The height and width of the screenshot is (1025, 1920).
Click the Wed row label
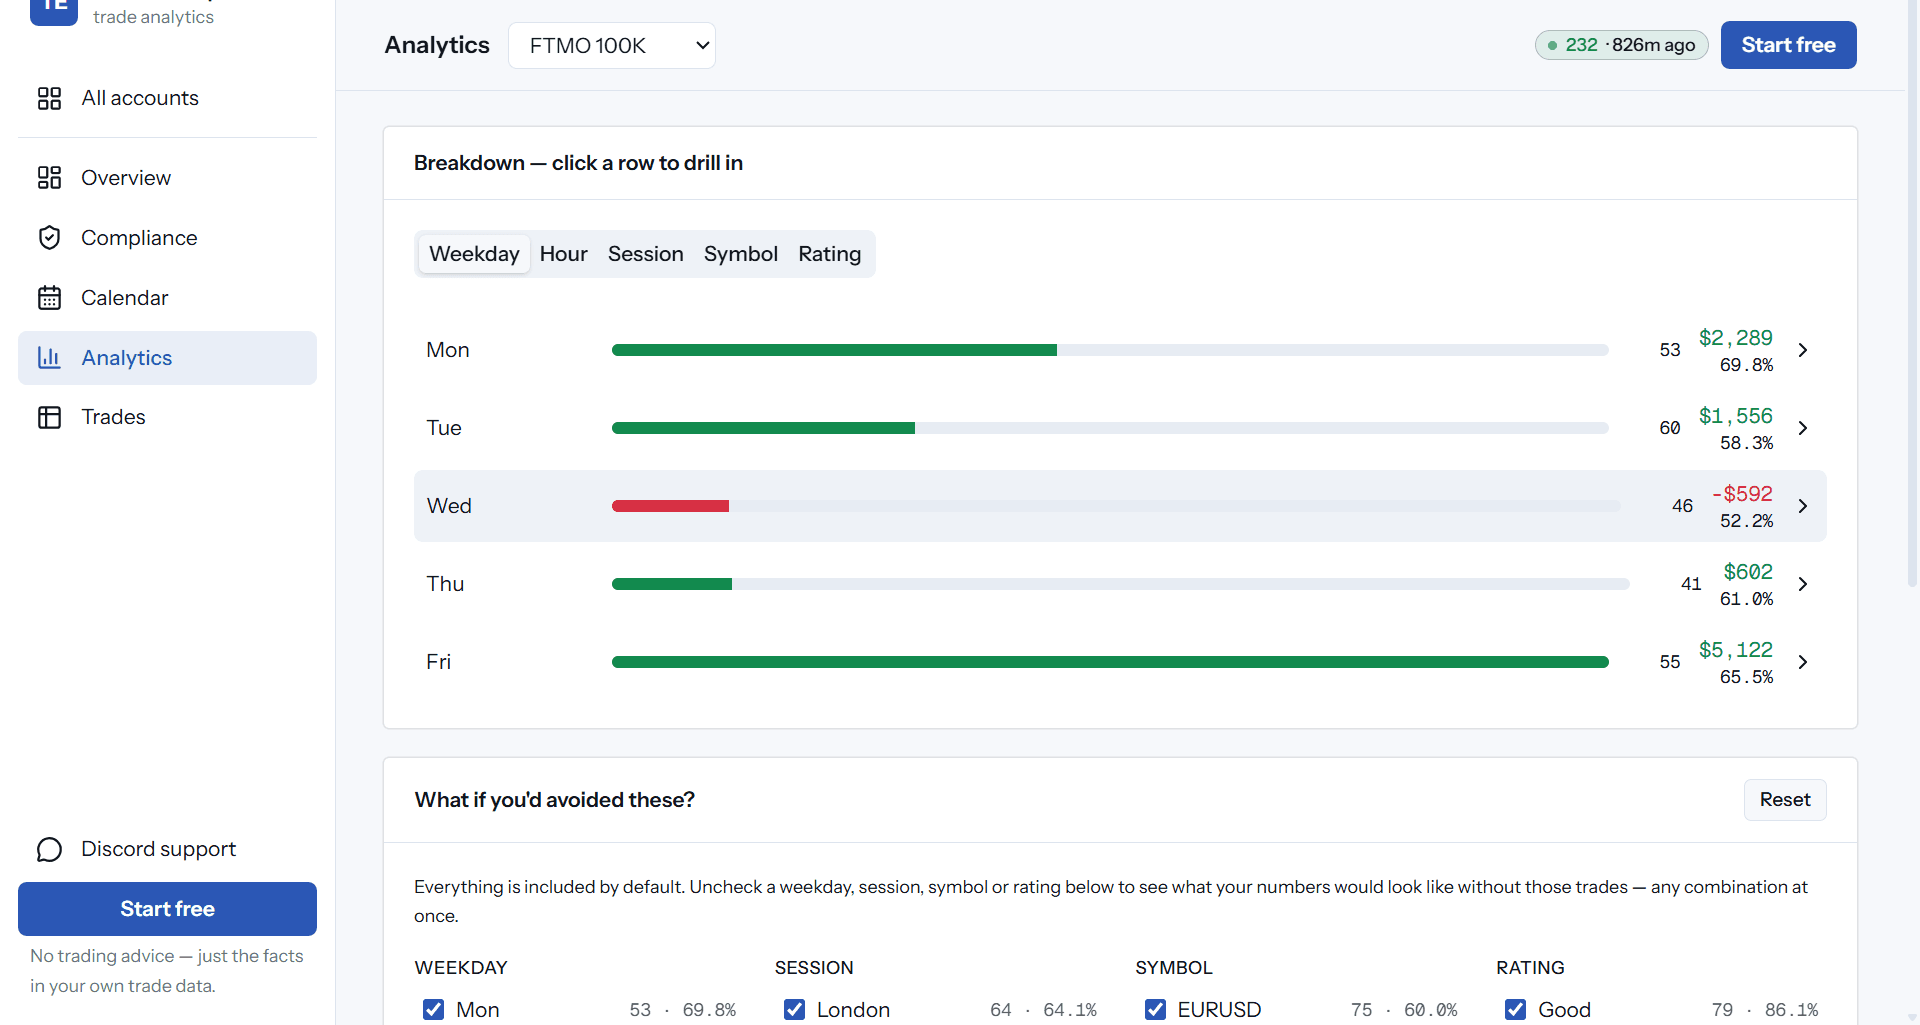tap(449, 506)
